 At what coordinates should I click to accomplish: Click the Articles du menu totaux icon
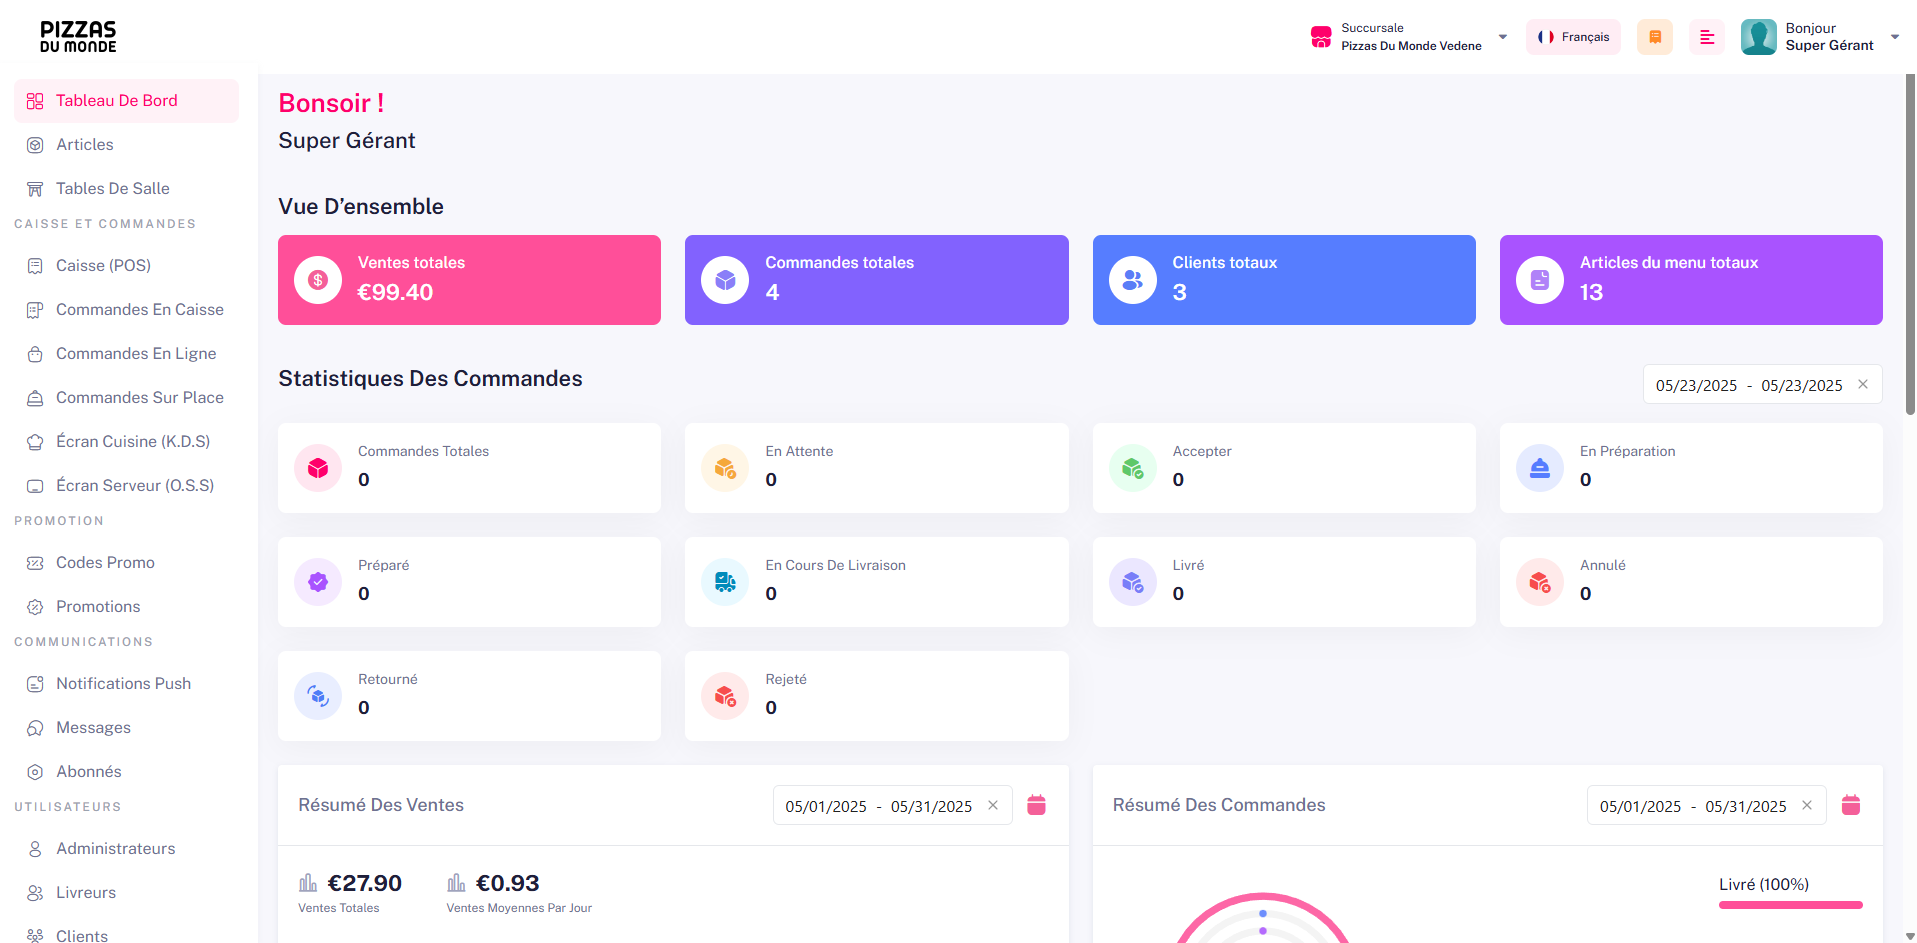[1540, 280]
